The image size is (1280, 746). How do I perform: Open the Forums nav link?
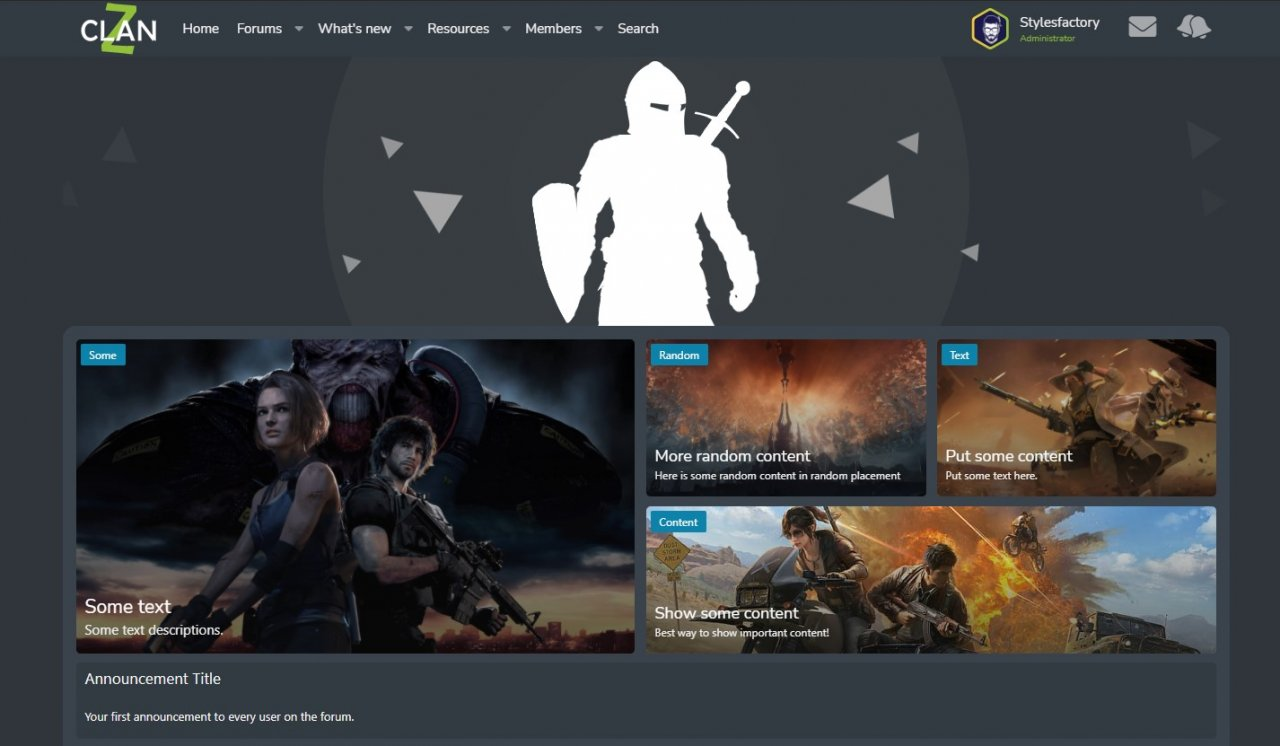(259, 28)
